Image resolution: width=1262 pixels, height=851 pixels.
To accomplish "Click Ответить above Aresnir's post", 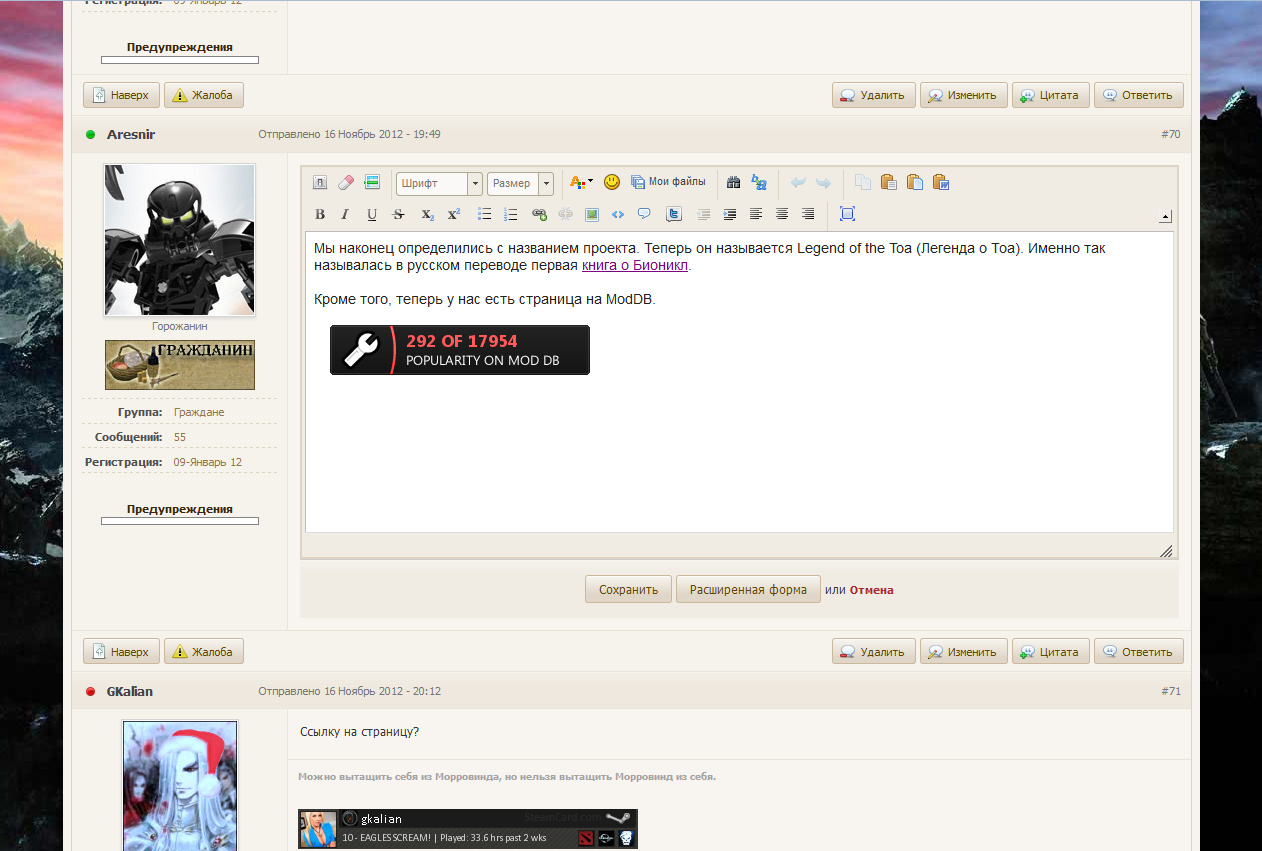I will [1139, 95].
